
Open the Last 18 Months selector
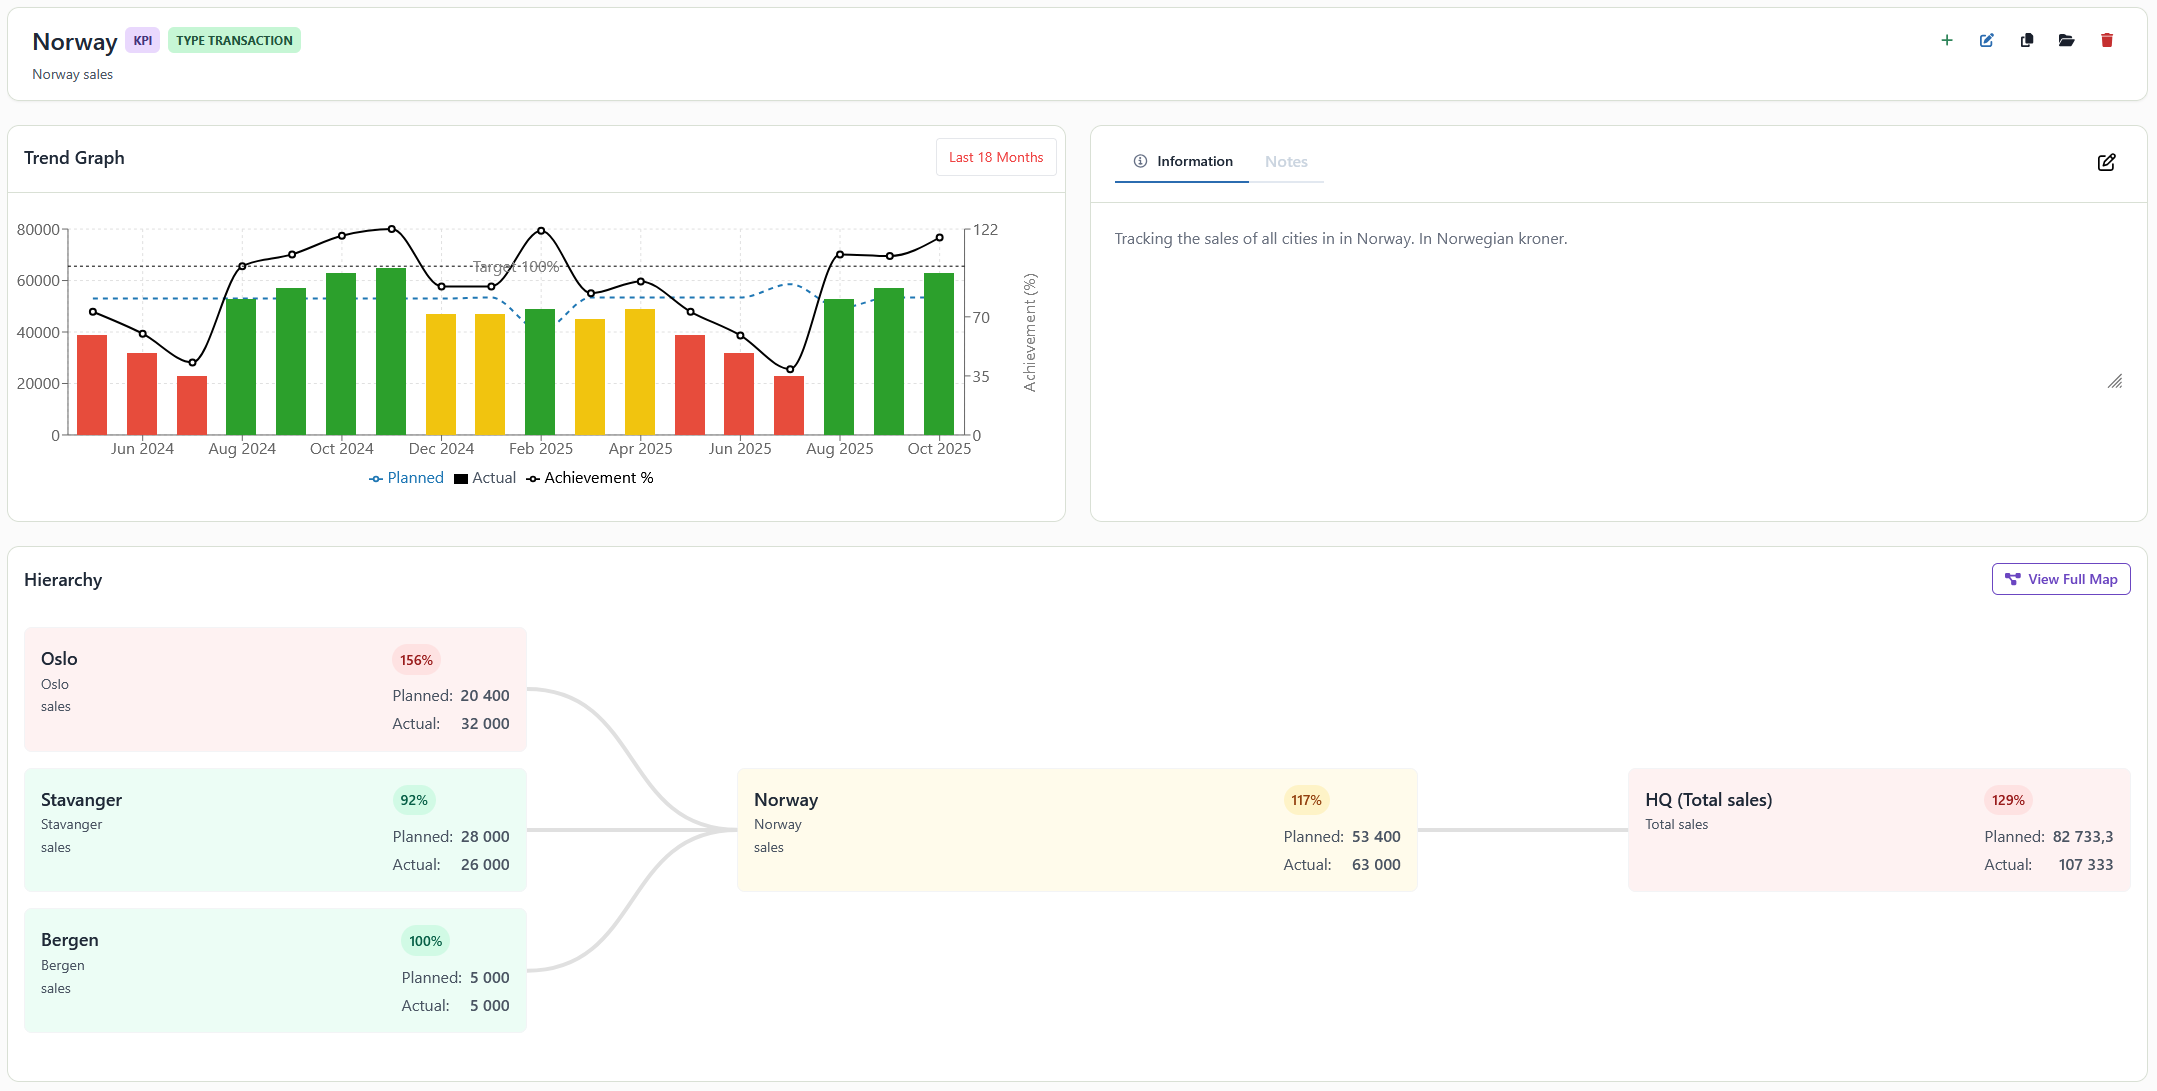coord(995,157)
